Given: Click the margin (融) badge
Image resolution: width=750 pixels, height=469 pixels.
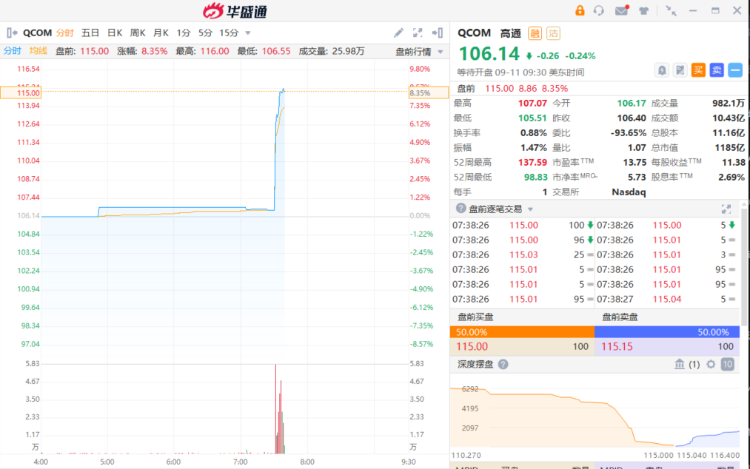Looking at the screenshot, I should [535, 33].
